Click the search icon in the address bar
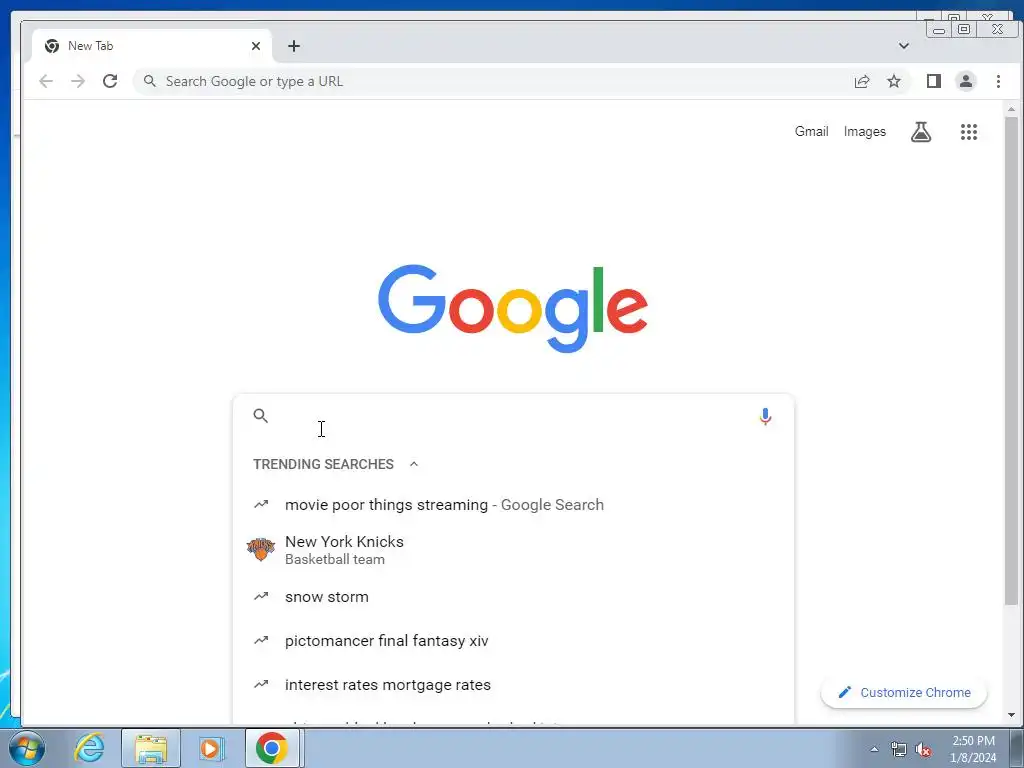The image size is (1024, 768). click(x=150, y=81)
